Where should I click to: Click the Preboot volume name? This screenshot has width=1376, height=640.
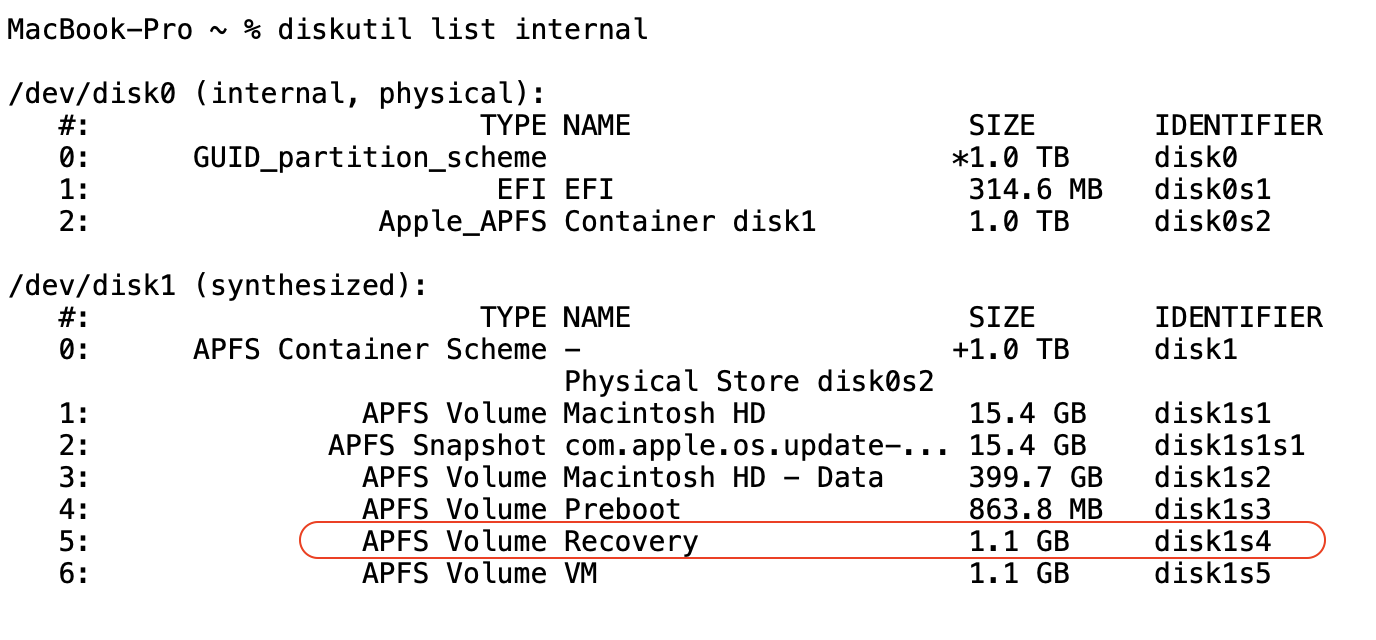tap(622, 510)
